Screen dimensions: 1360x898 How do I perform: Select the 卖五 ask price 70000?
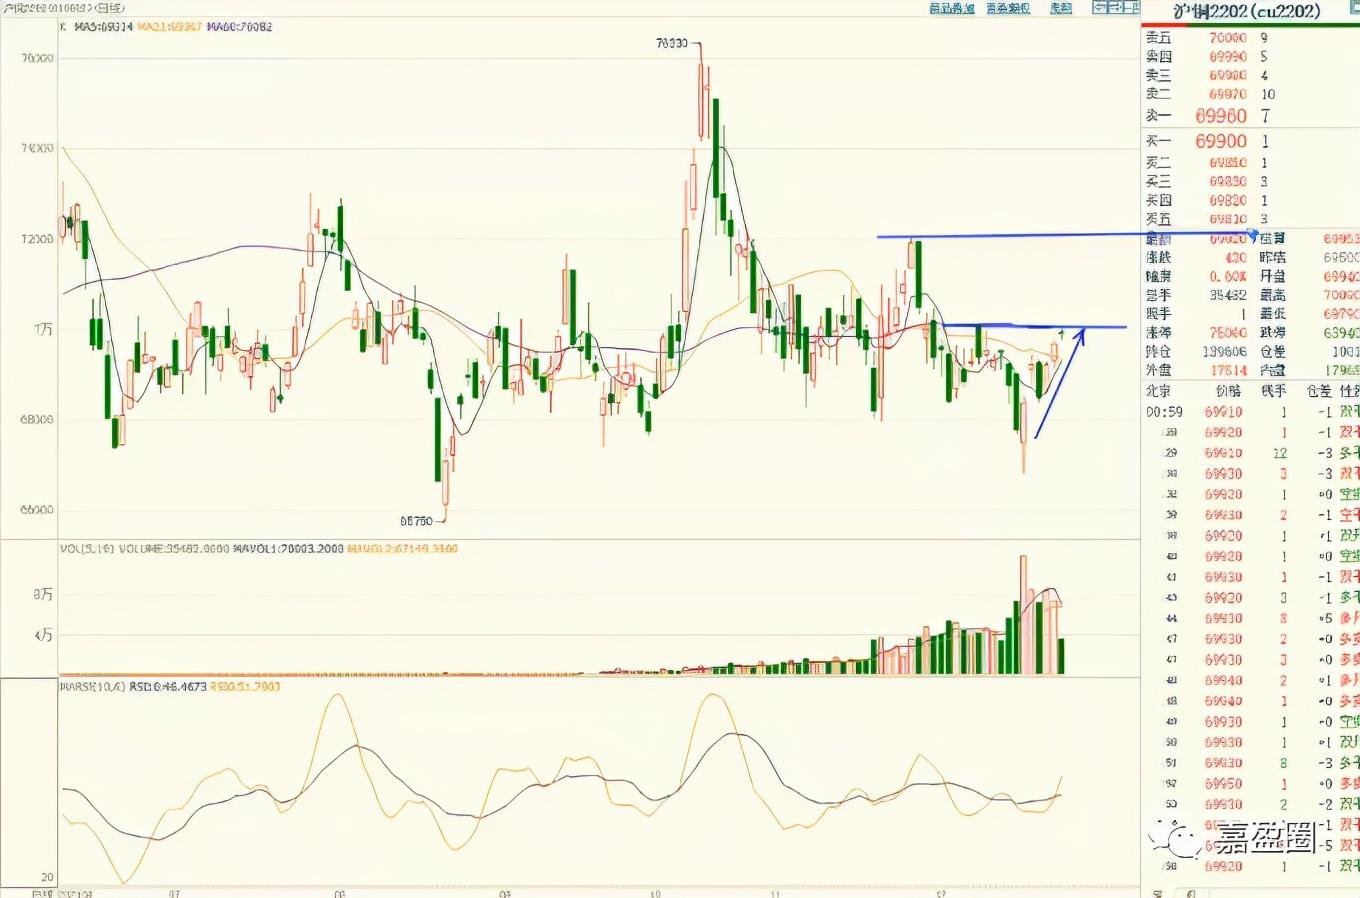click(x=1227, y=37)
